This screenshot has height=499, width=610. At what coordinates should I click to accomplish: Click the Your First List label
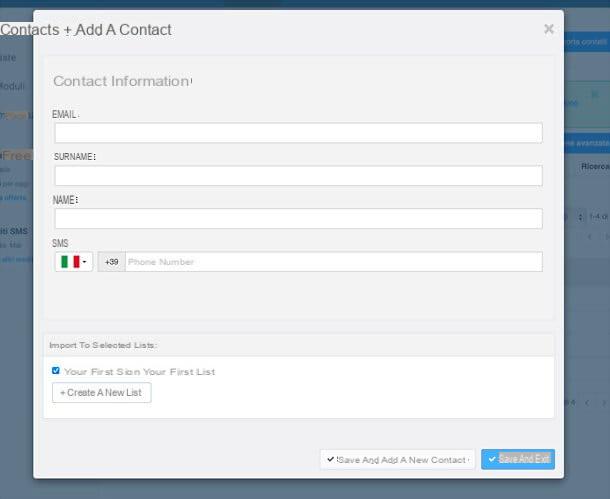click(140, 372)
